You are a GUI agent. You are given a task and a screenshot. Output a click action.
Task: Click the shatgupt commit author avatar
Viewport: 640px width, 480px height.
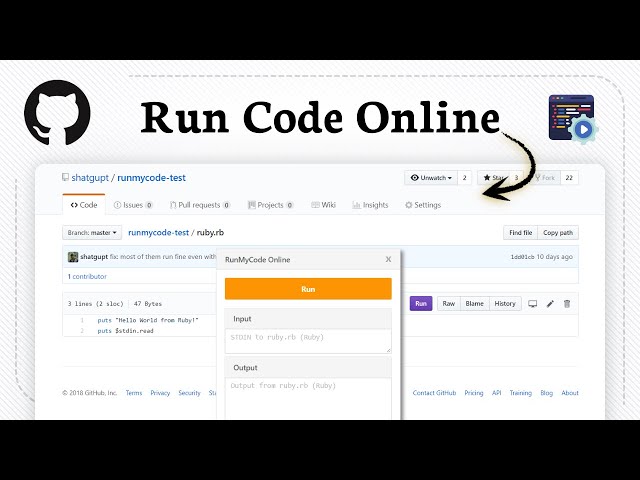coord(73,257)
